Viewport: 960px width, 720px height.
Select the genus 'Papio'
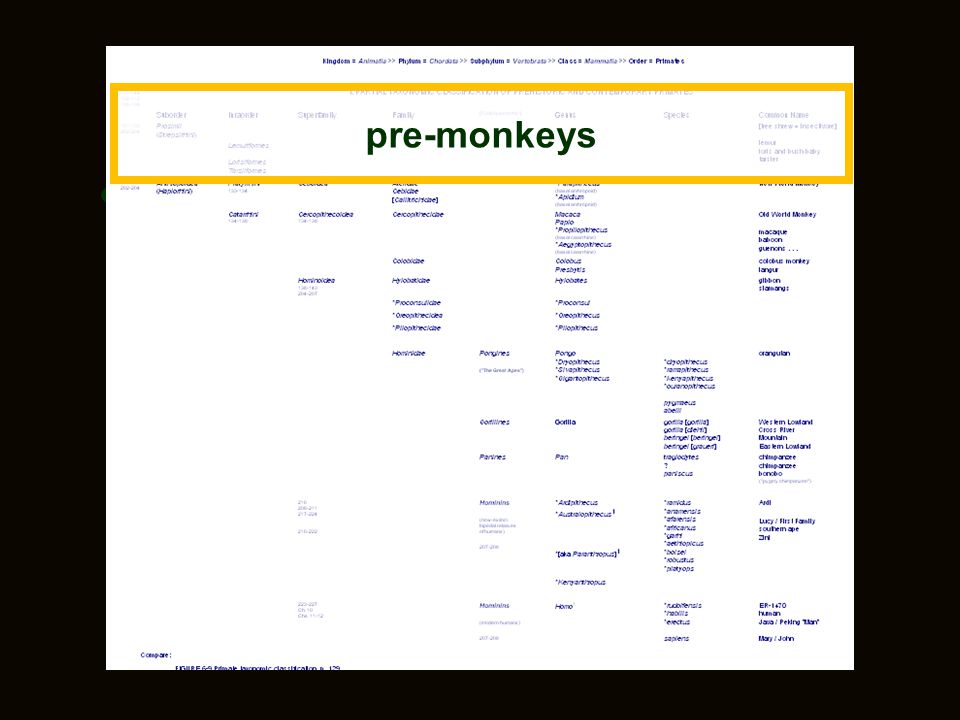(x=564, y=222)
